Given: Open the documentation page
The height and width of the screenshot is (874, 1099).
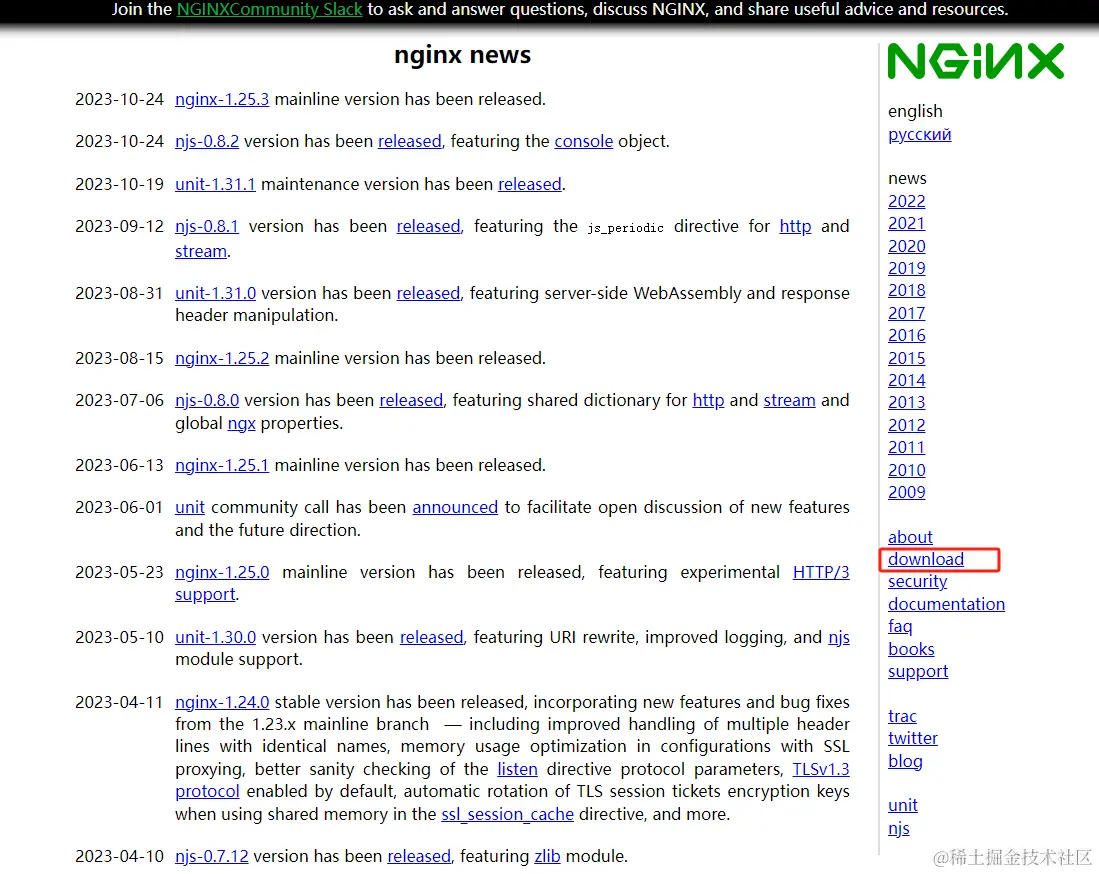Looking at the screenshot, I should 946,604.
